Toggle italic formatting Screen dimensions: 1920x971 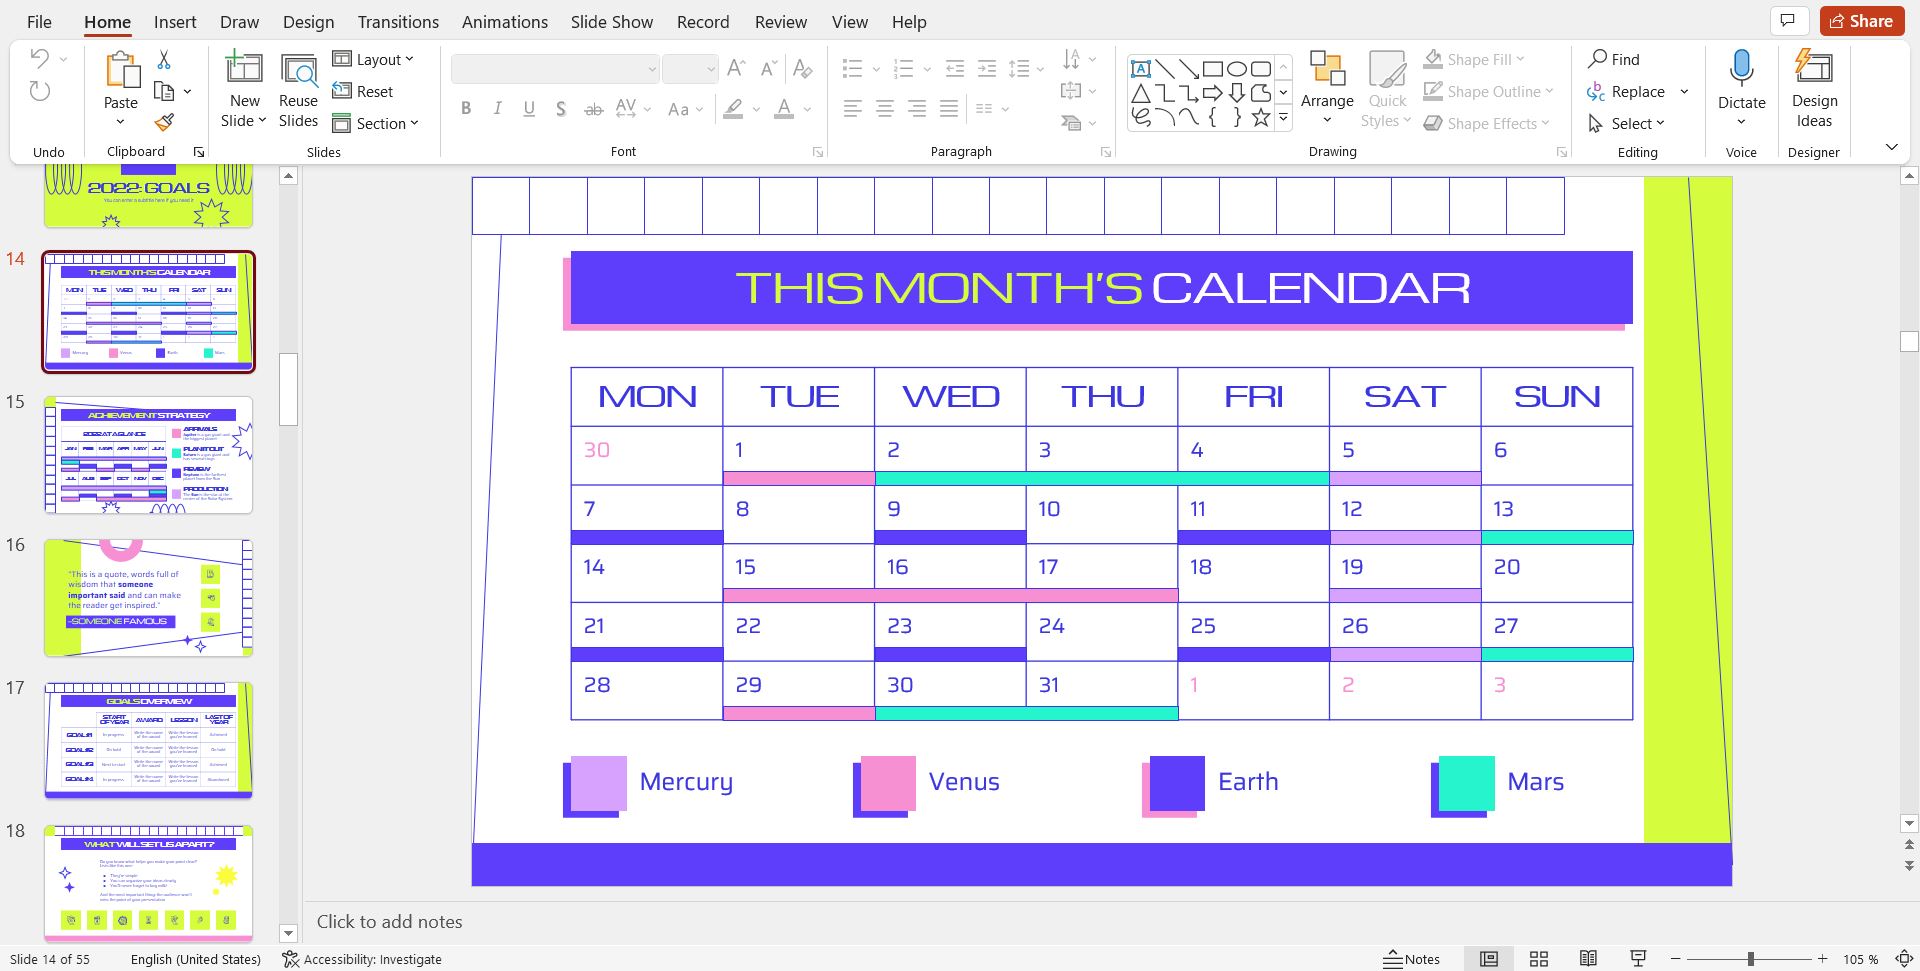tap(497, 109)
